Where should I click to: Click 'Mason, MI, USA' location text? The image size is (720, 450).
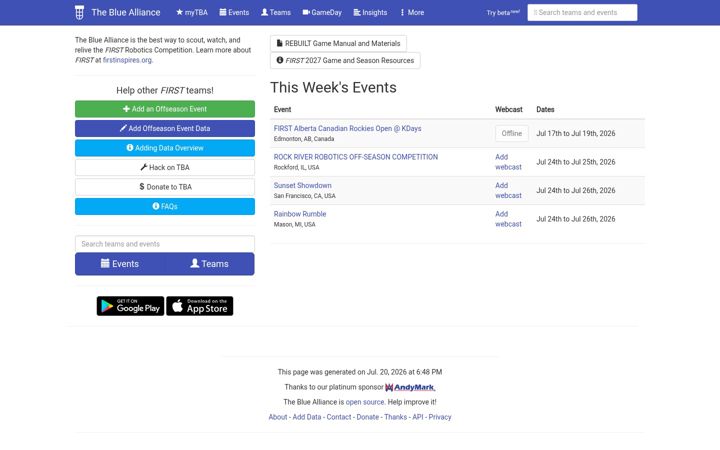click(x=294, y=225)
